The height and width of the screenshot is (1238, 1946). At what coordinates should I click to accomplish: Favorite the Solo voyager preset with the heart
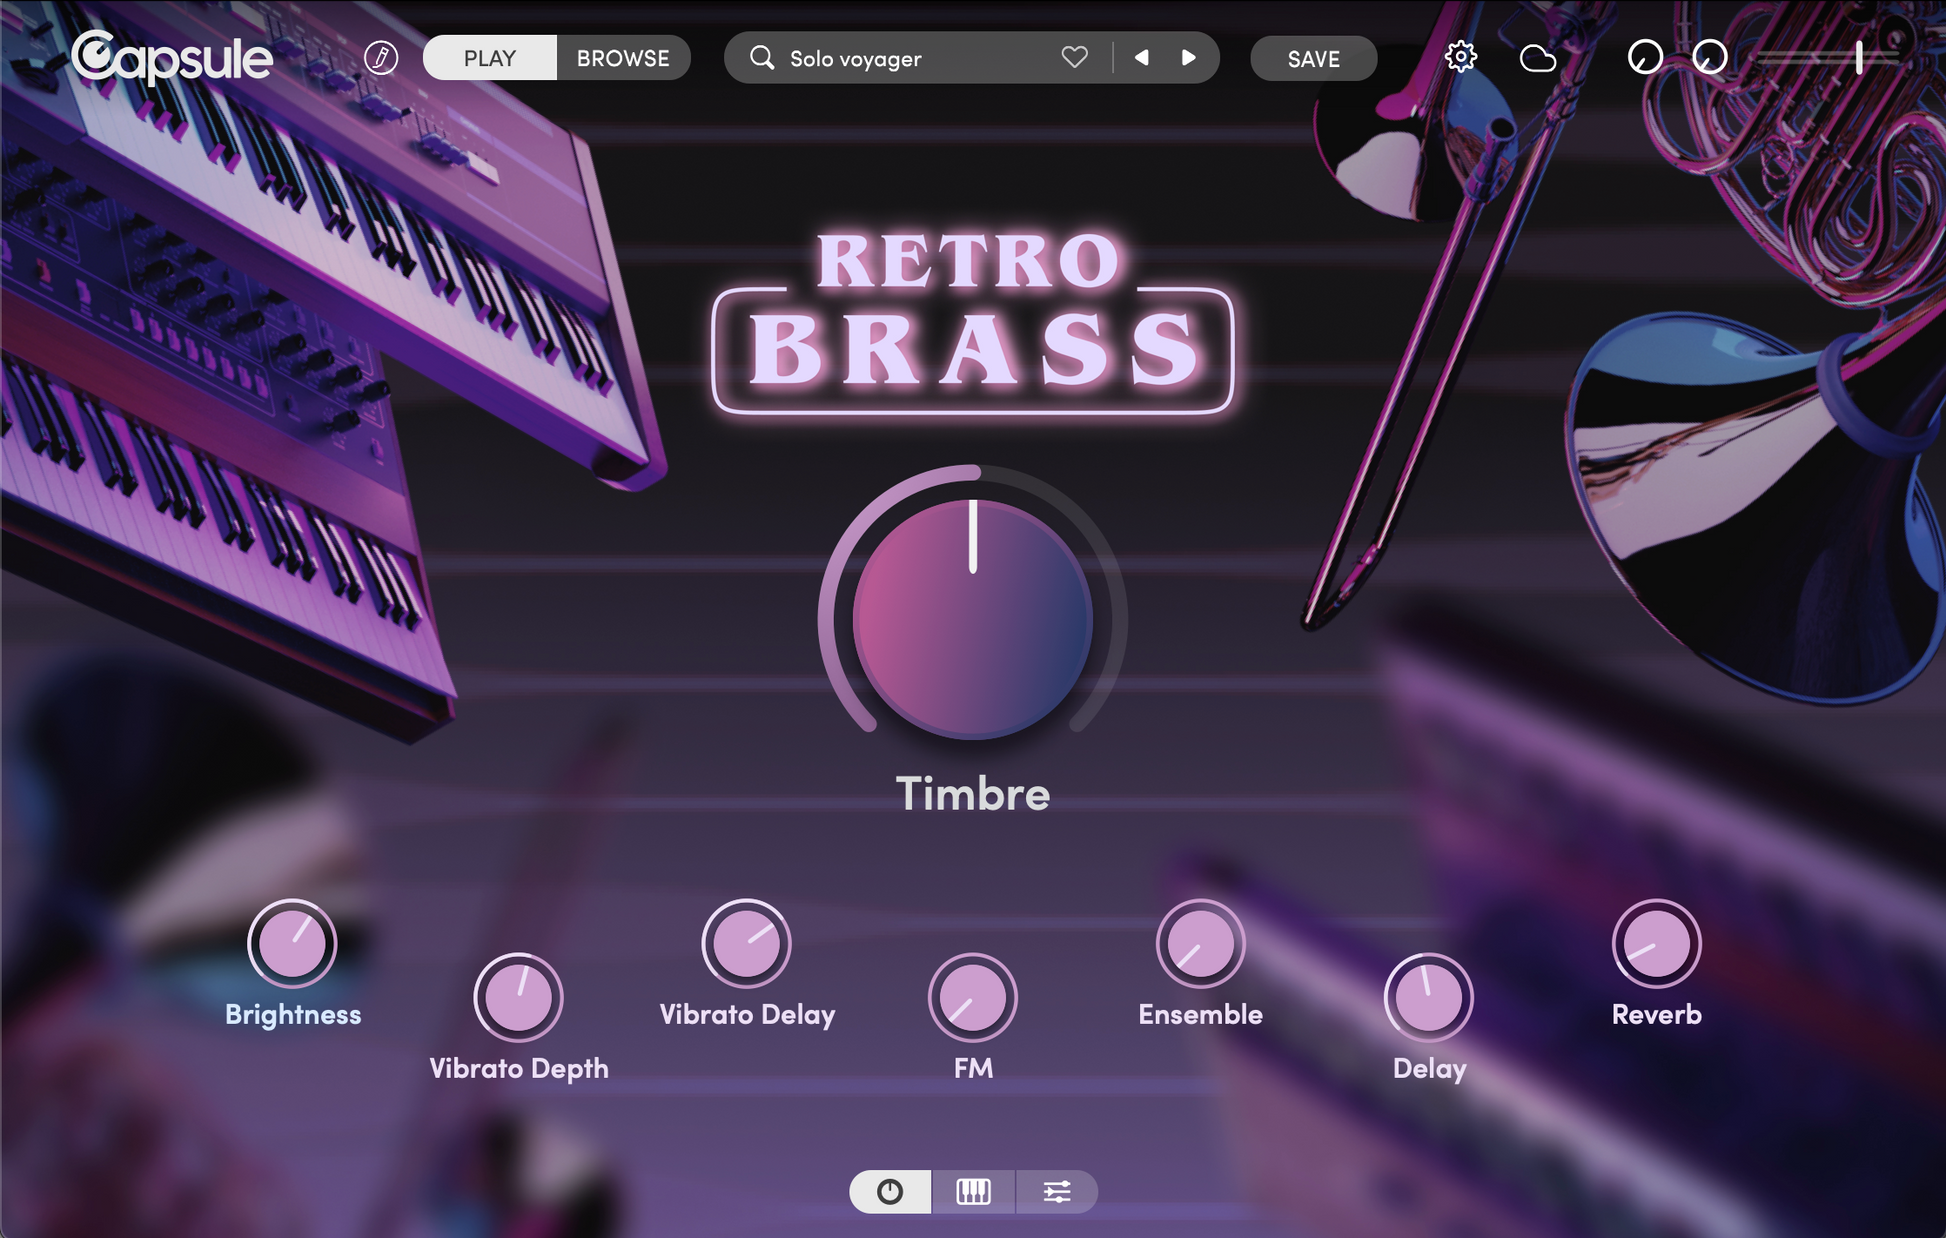click(1073, 58)
